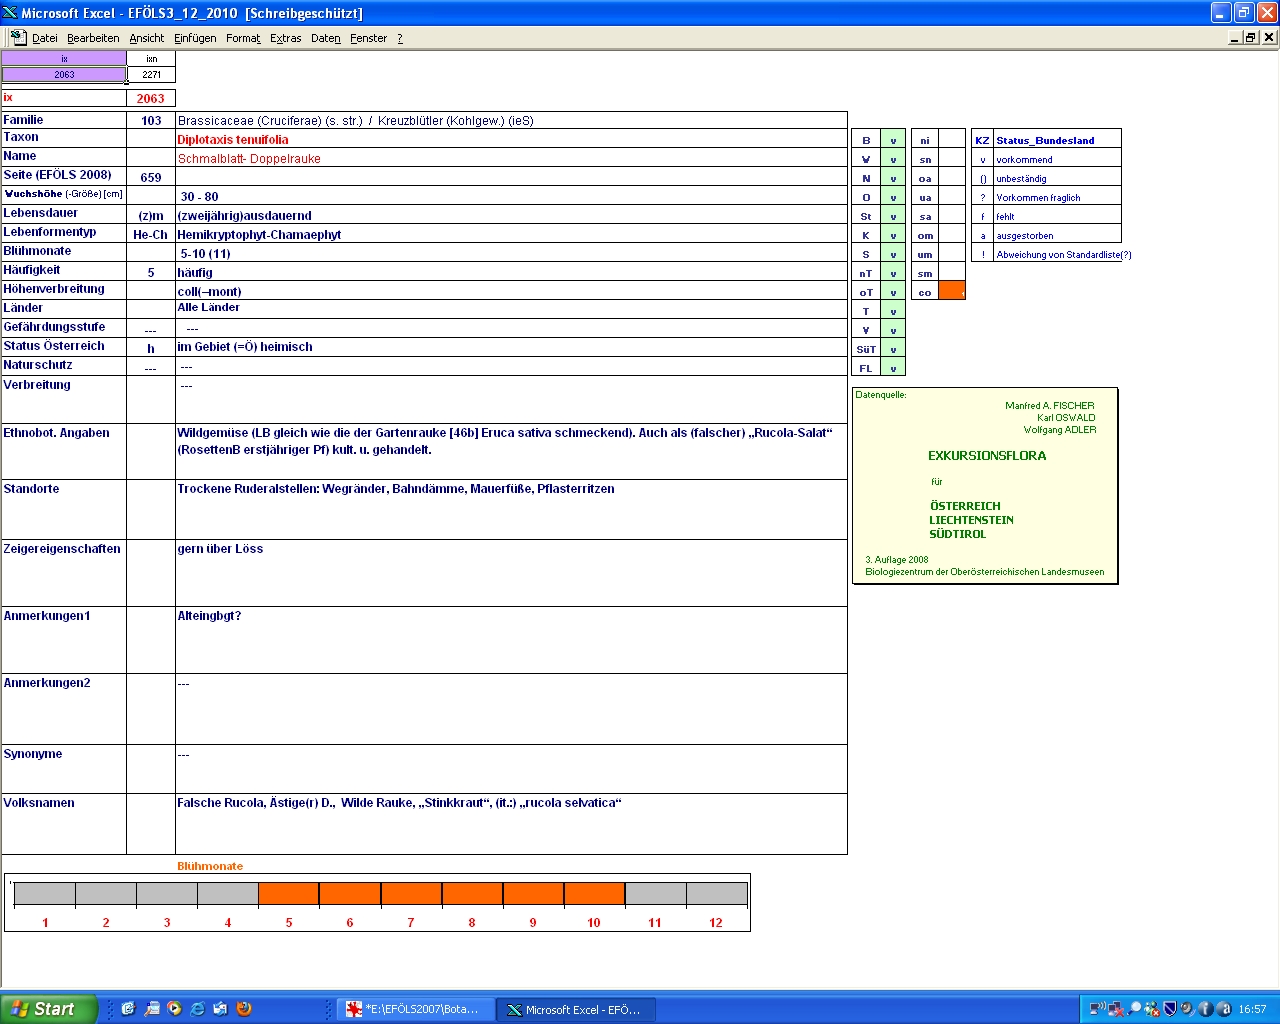1280x1024 pixels.
Task: Open the Daten menu
Action: pos(326,38)
